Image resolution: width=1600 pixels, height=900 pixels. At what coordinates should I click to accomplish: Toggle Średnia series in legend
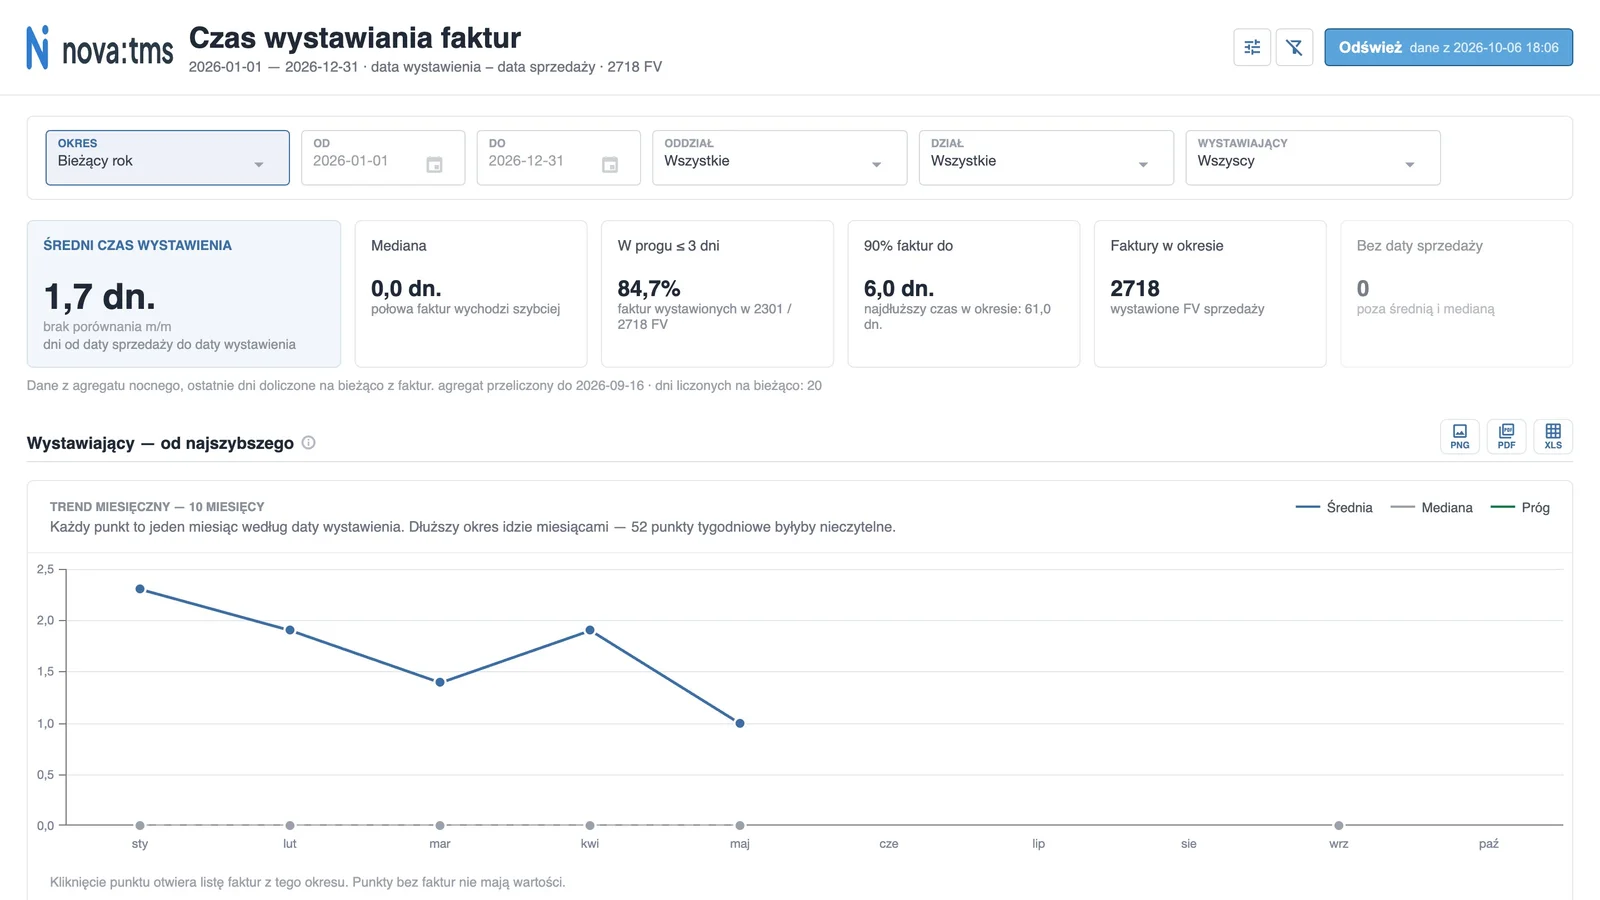click(x=1334, y=507)
